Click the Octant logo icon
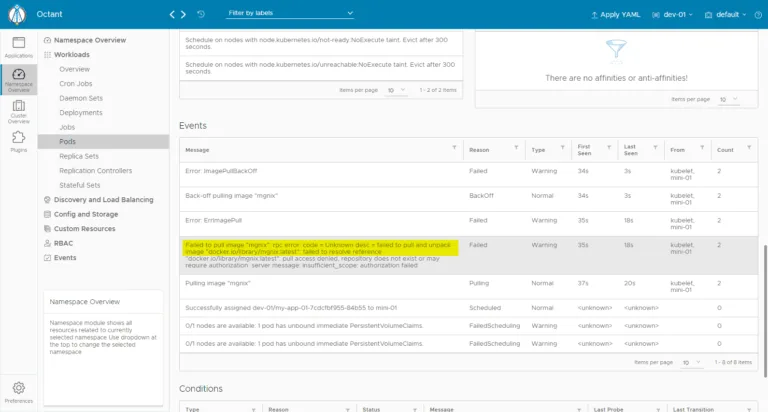768x412 pixels. pyautogui.click(x=17, y=14)
